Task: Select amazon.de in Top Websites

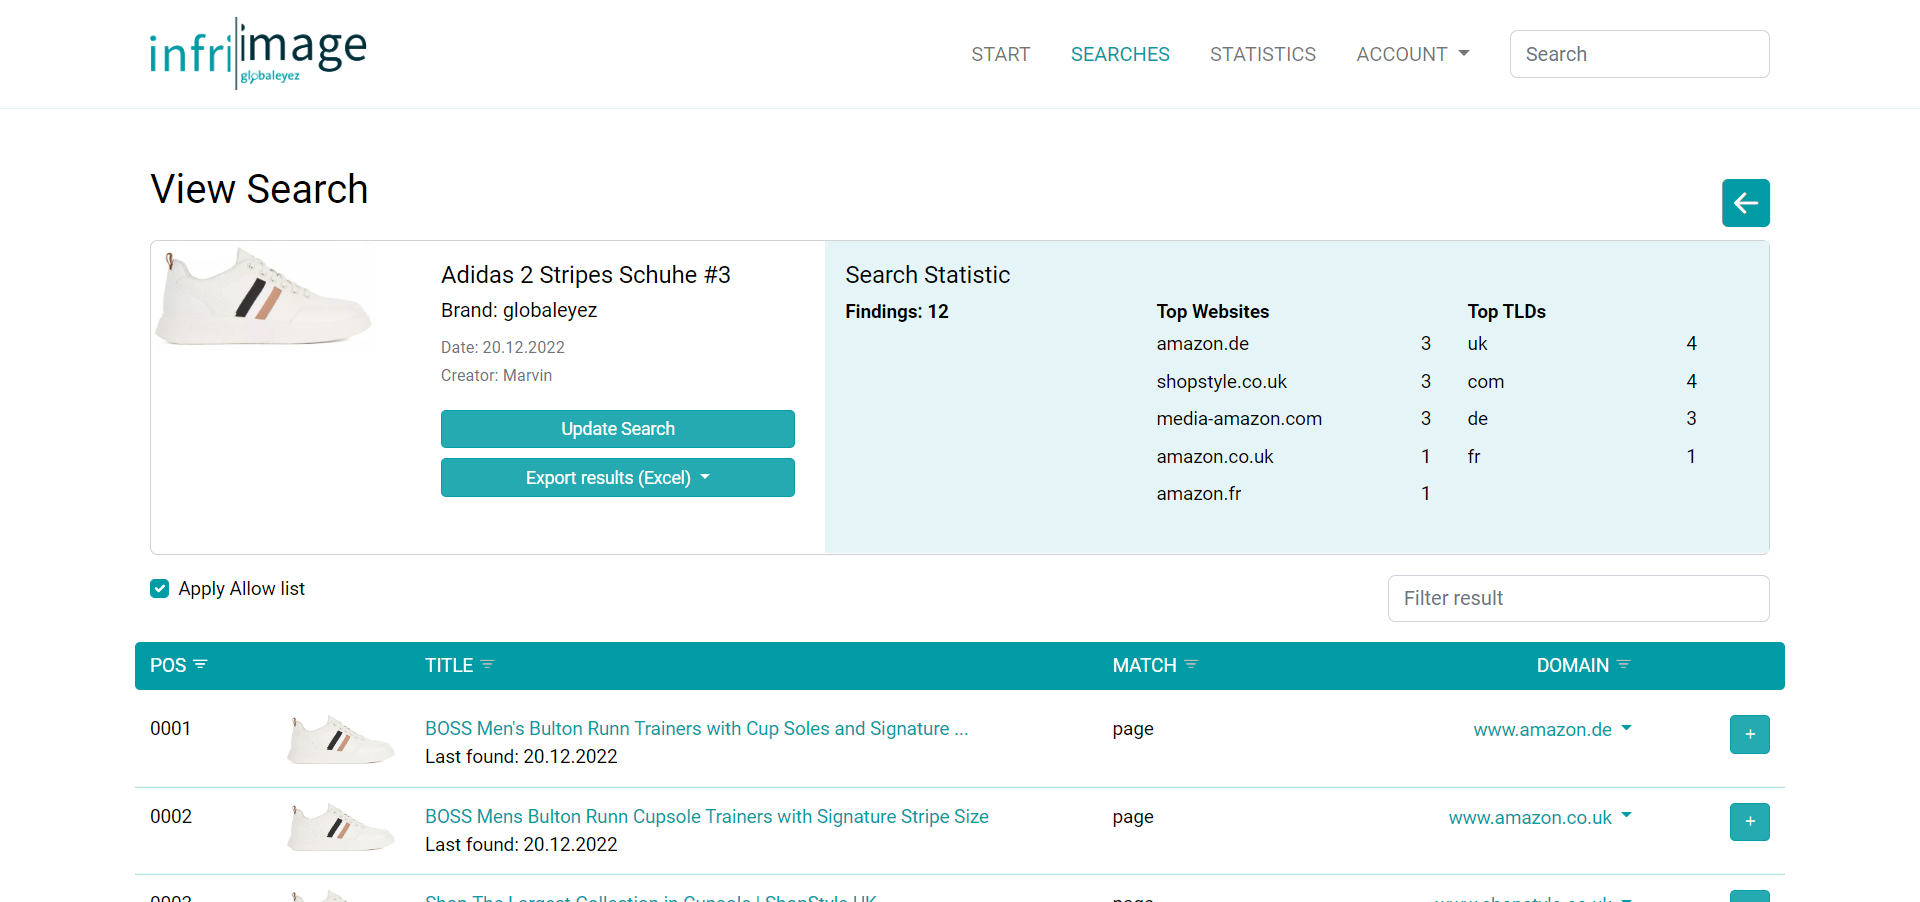Action: pos(1202,344)
